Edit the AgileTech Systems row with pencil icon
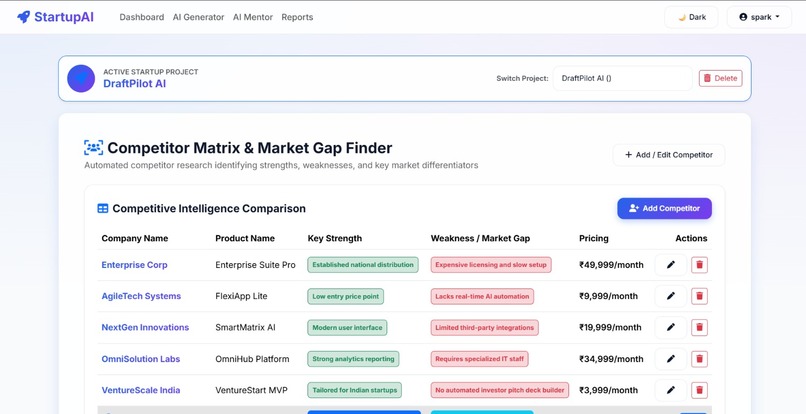Screen dimensions: 806x414 coord(671,296)
